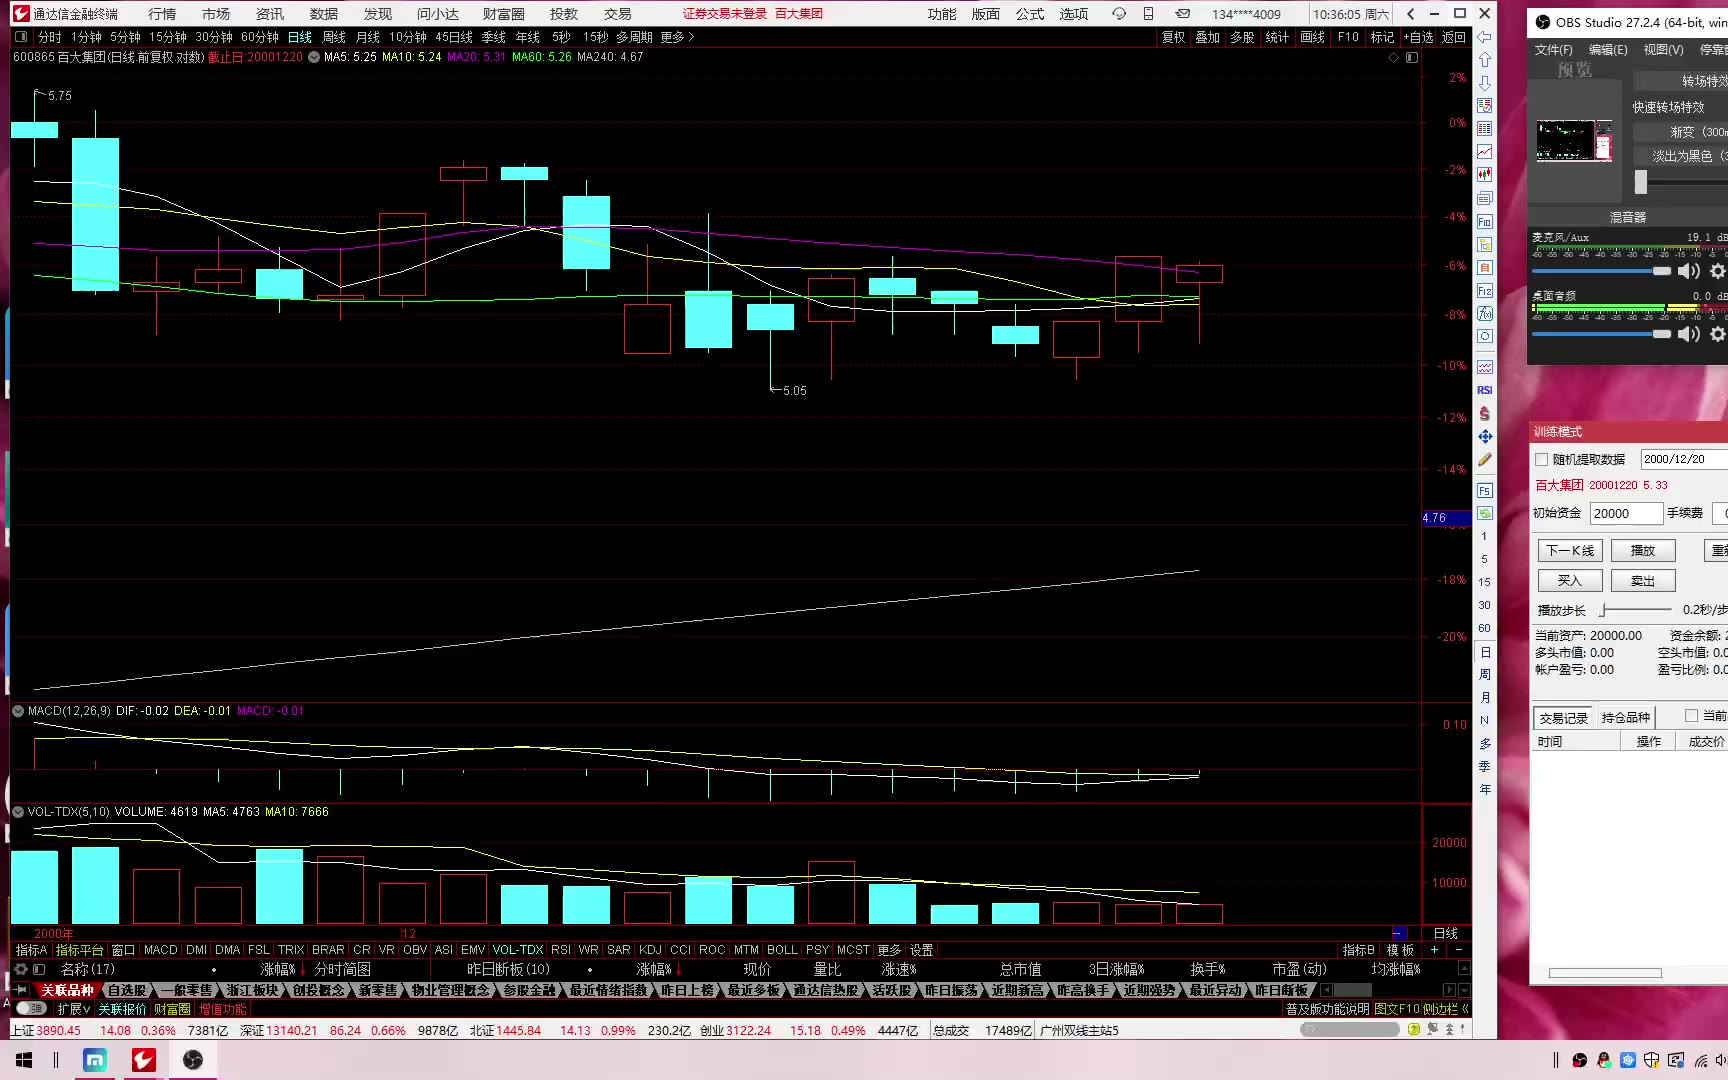Expand the circle dropdown beside MA5 label

click(x=314, y=57)
